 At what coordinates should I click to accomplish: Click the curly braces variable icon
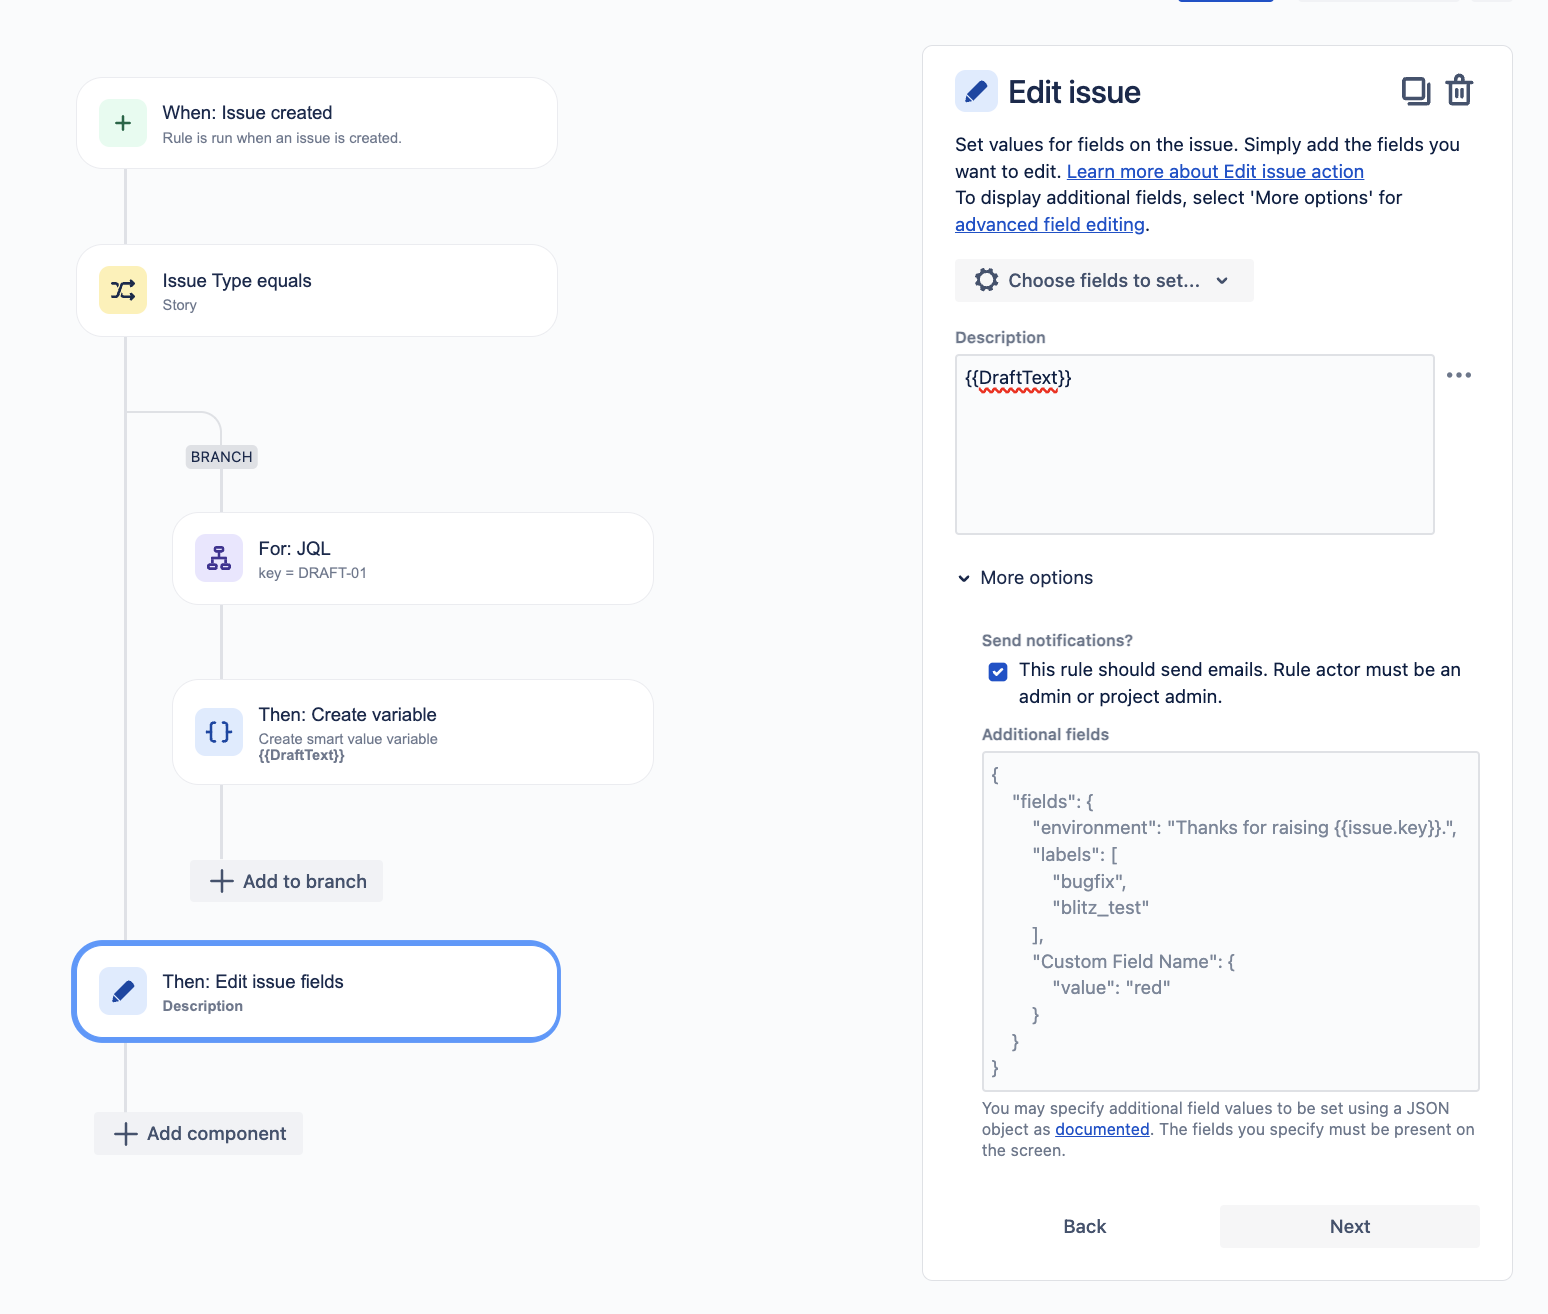tap(219, 732)
